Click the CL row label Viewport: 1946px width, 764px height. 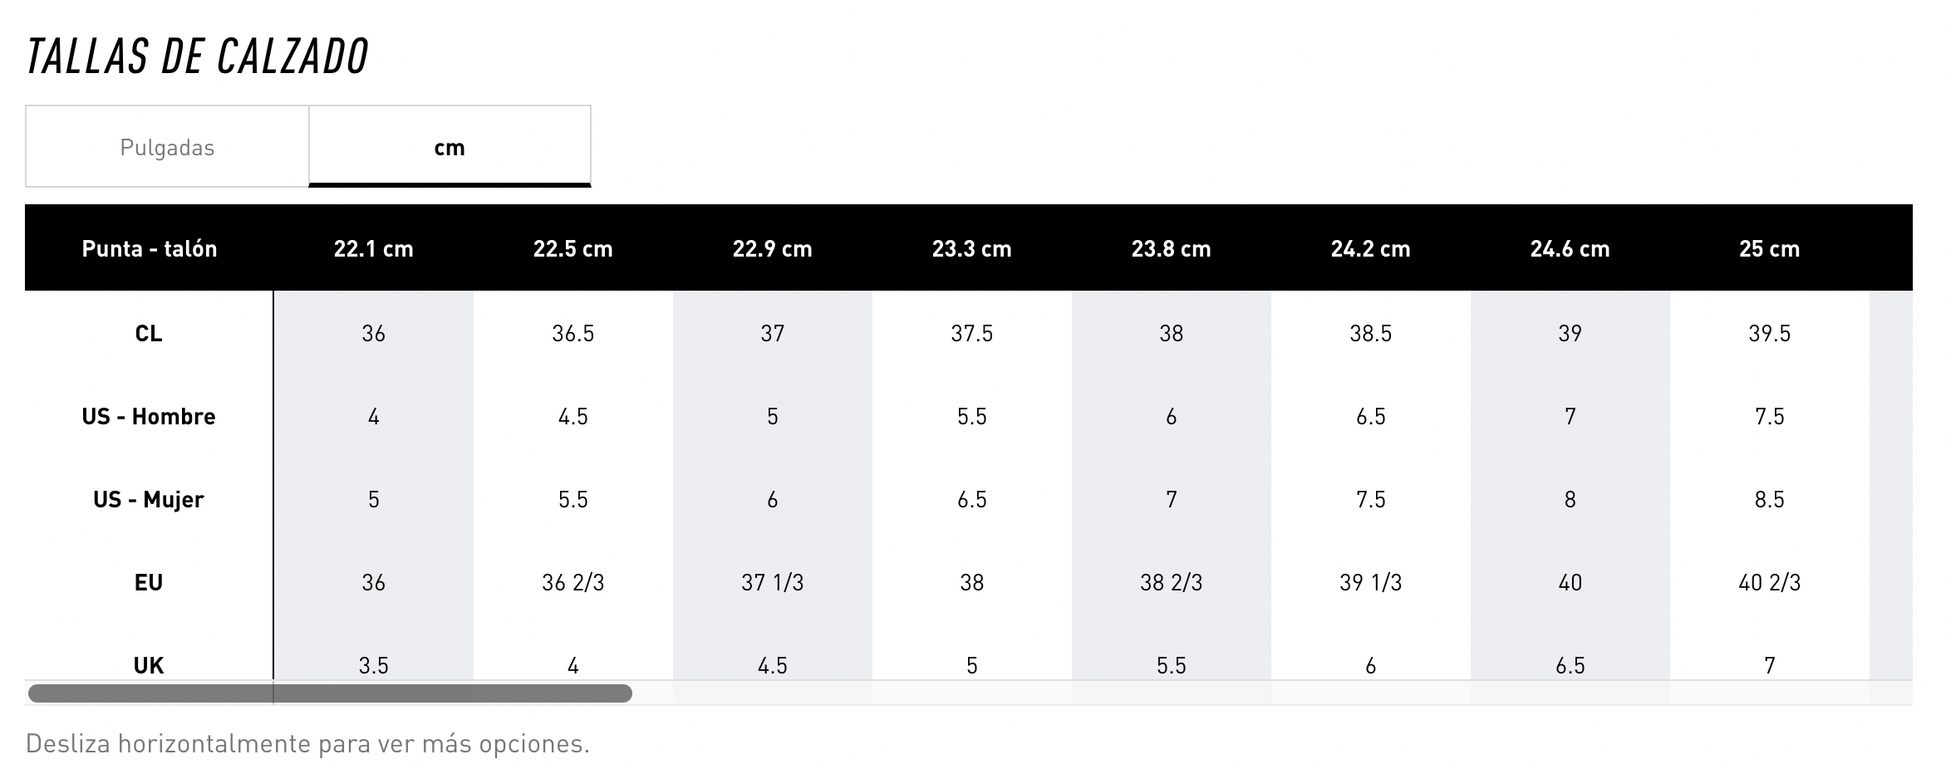click(149, 333)
